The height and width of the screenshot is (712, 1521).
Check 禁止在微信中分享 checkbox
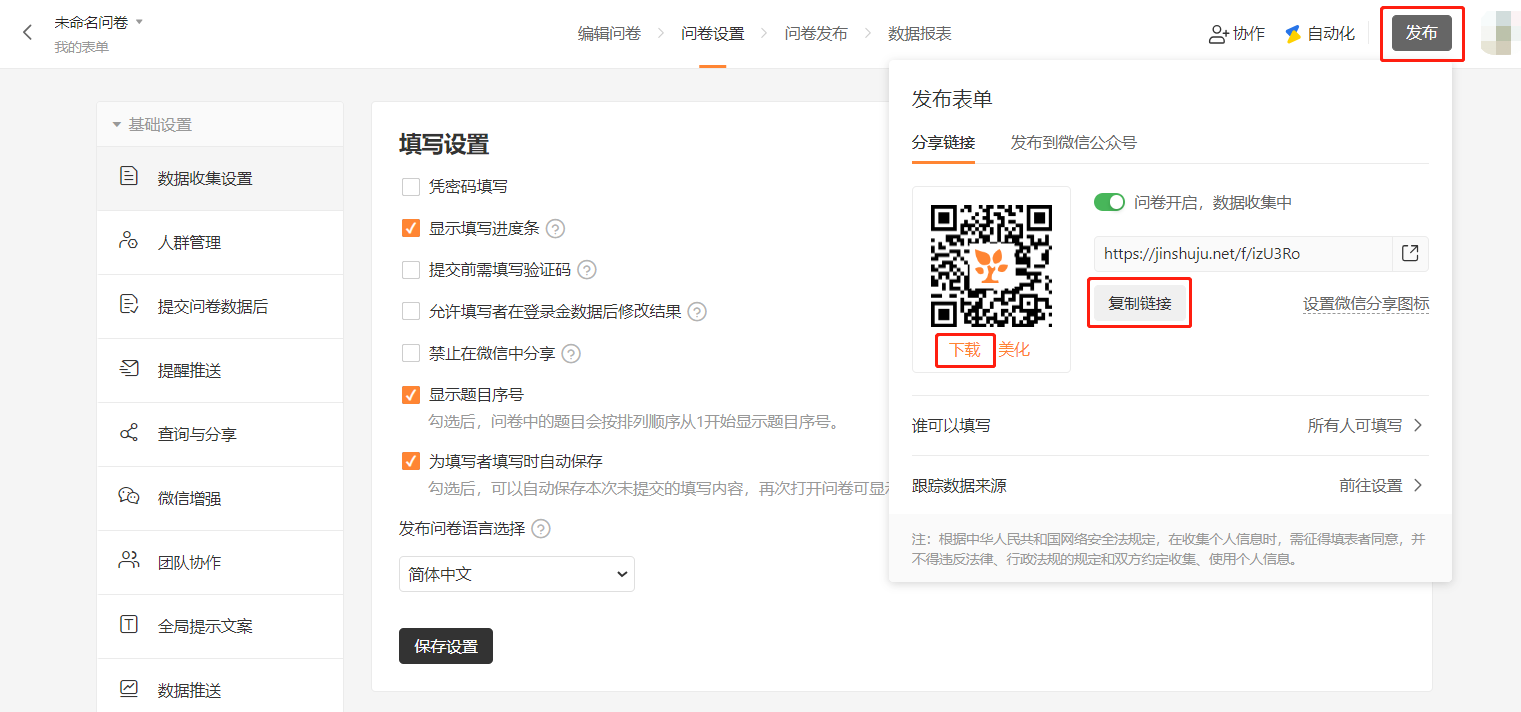tap(410, 354)
